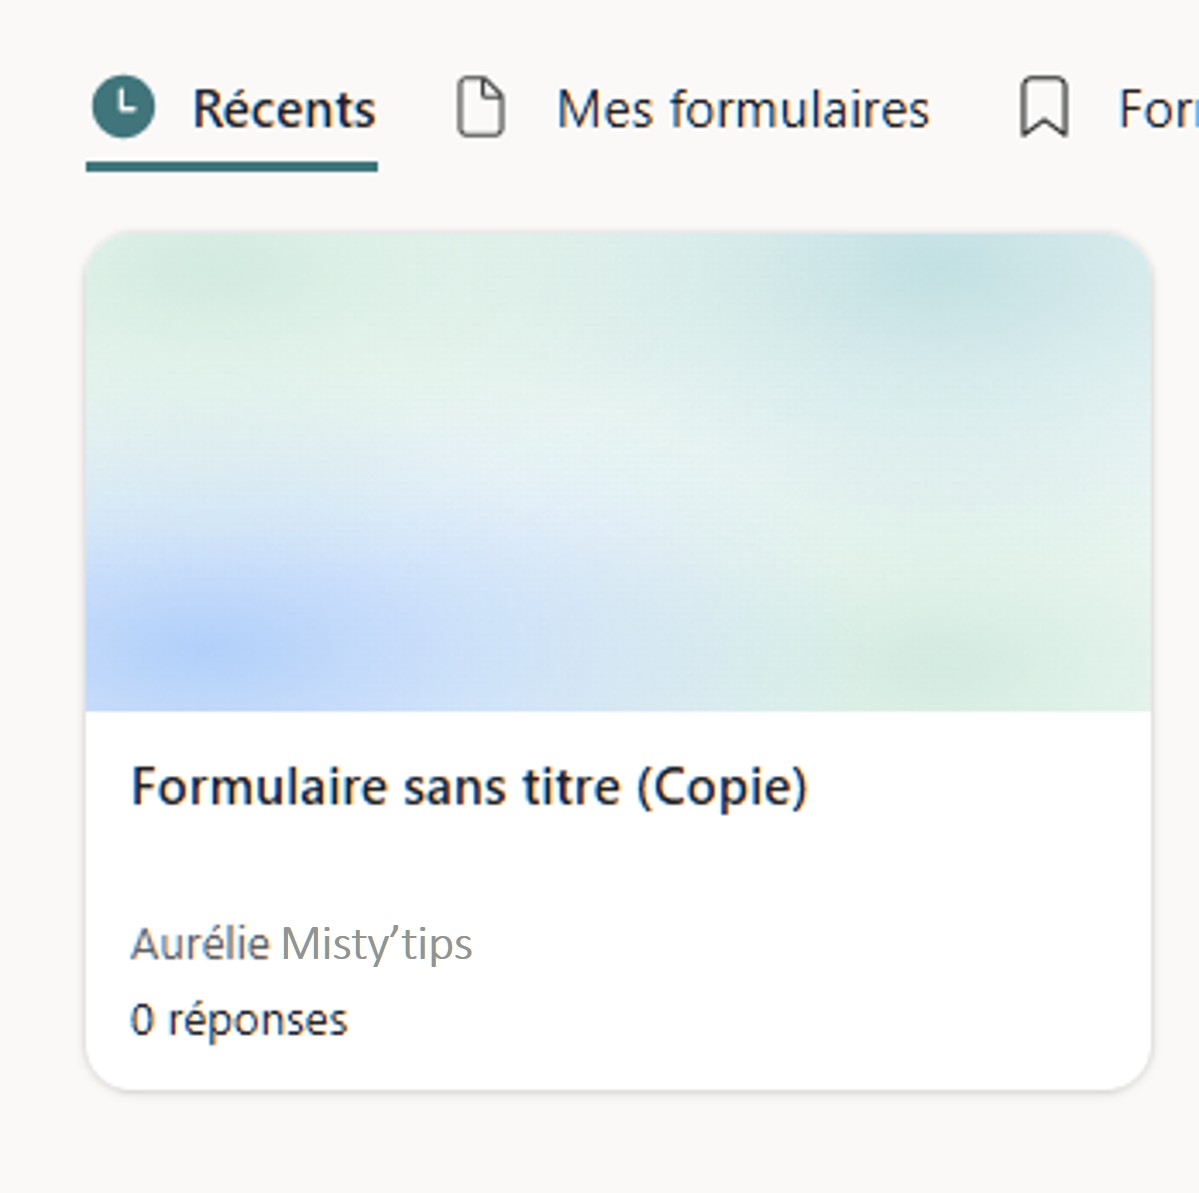This screenshot has width=1199, height=1193.
Task: Click the document icon for Mes formulaires
Action: click(480, 107)
